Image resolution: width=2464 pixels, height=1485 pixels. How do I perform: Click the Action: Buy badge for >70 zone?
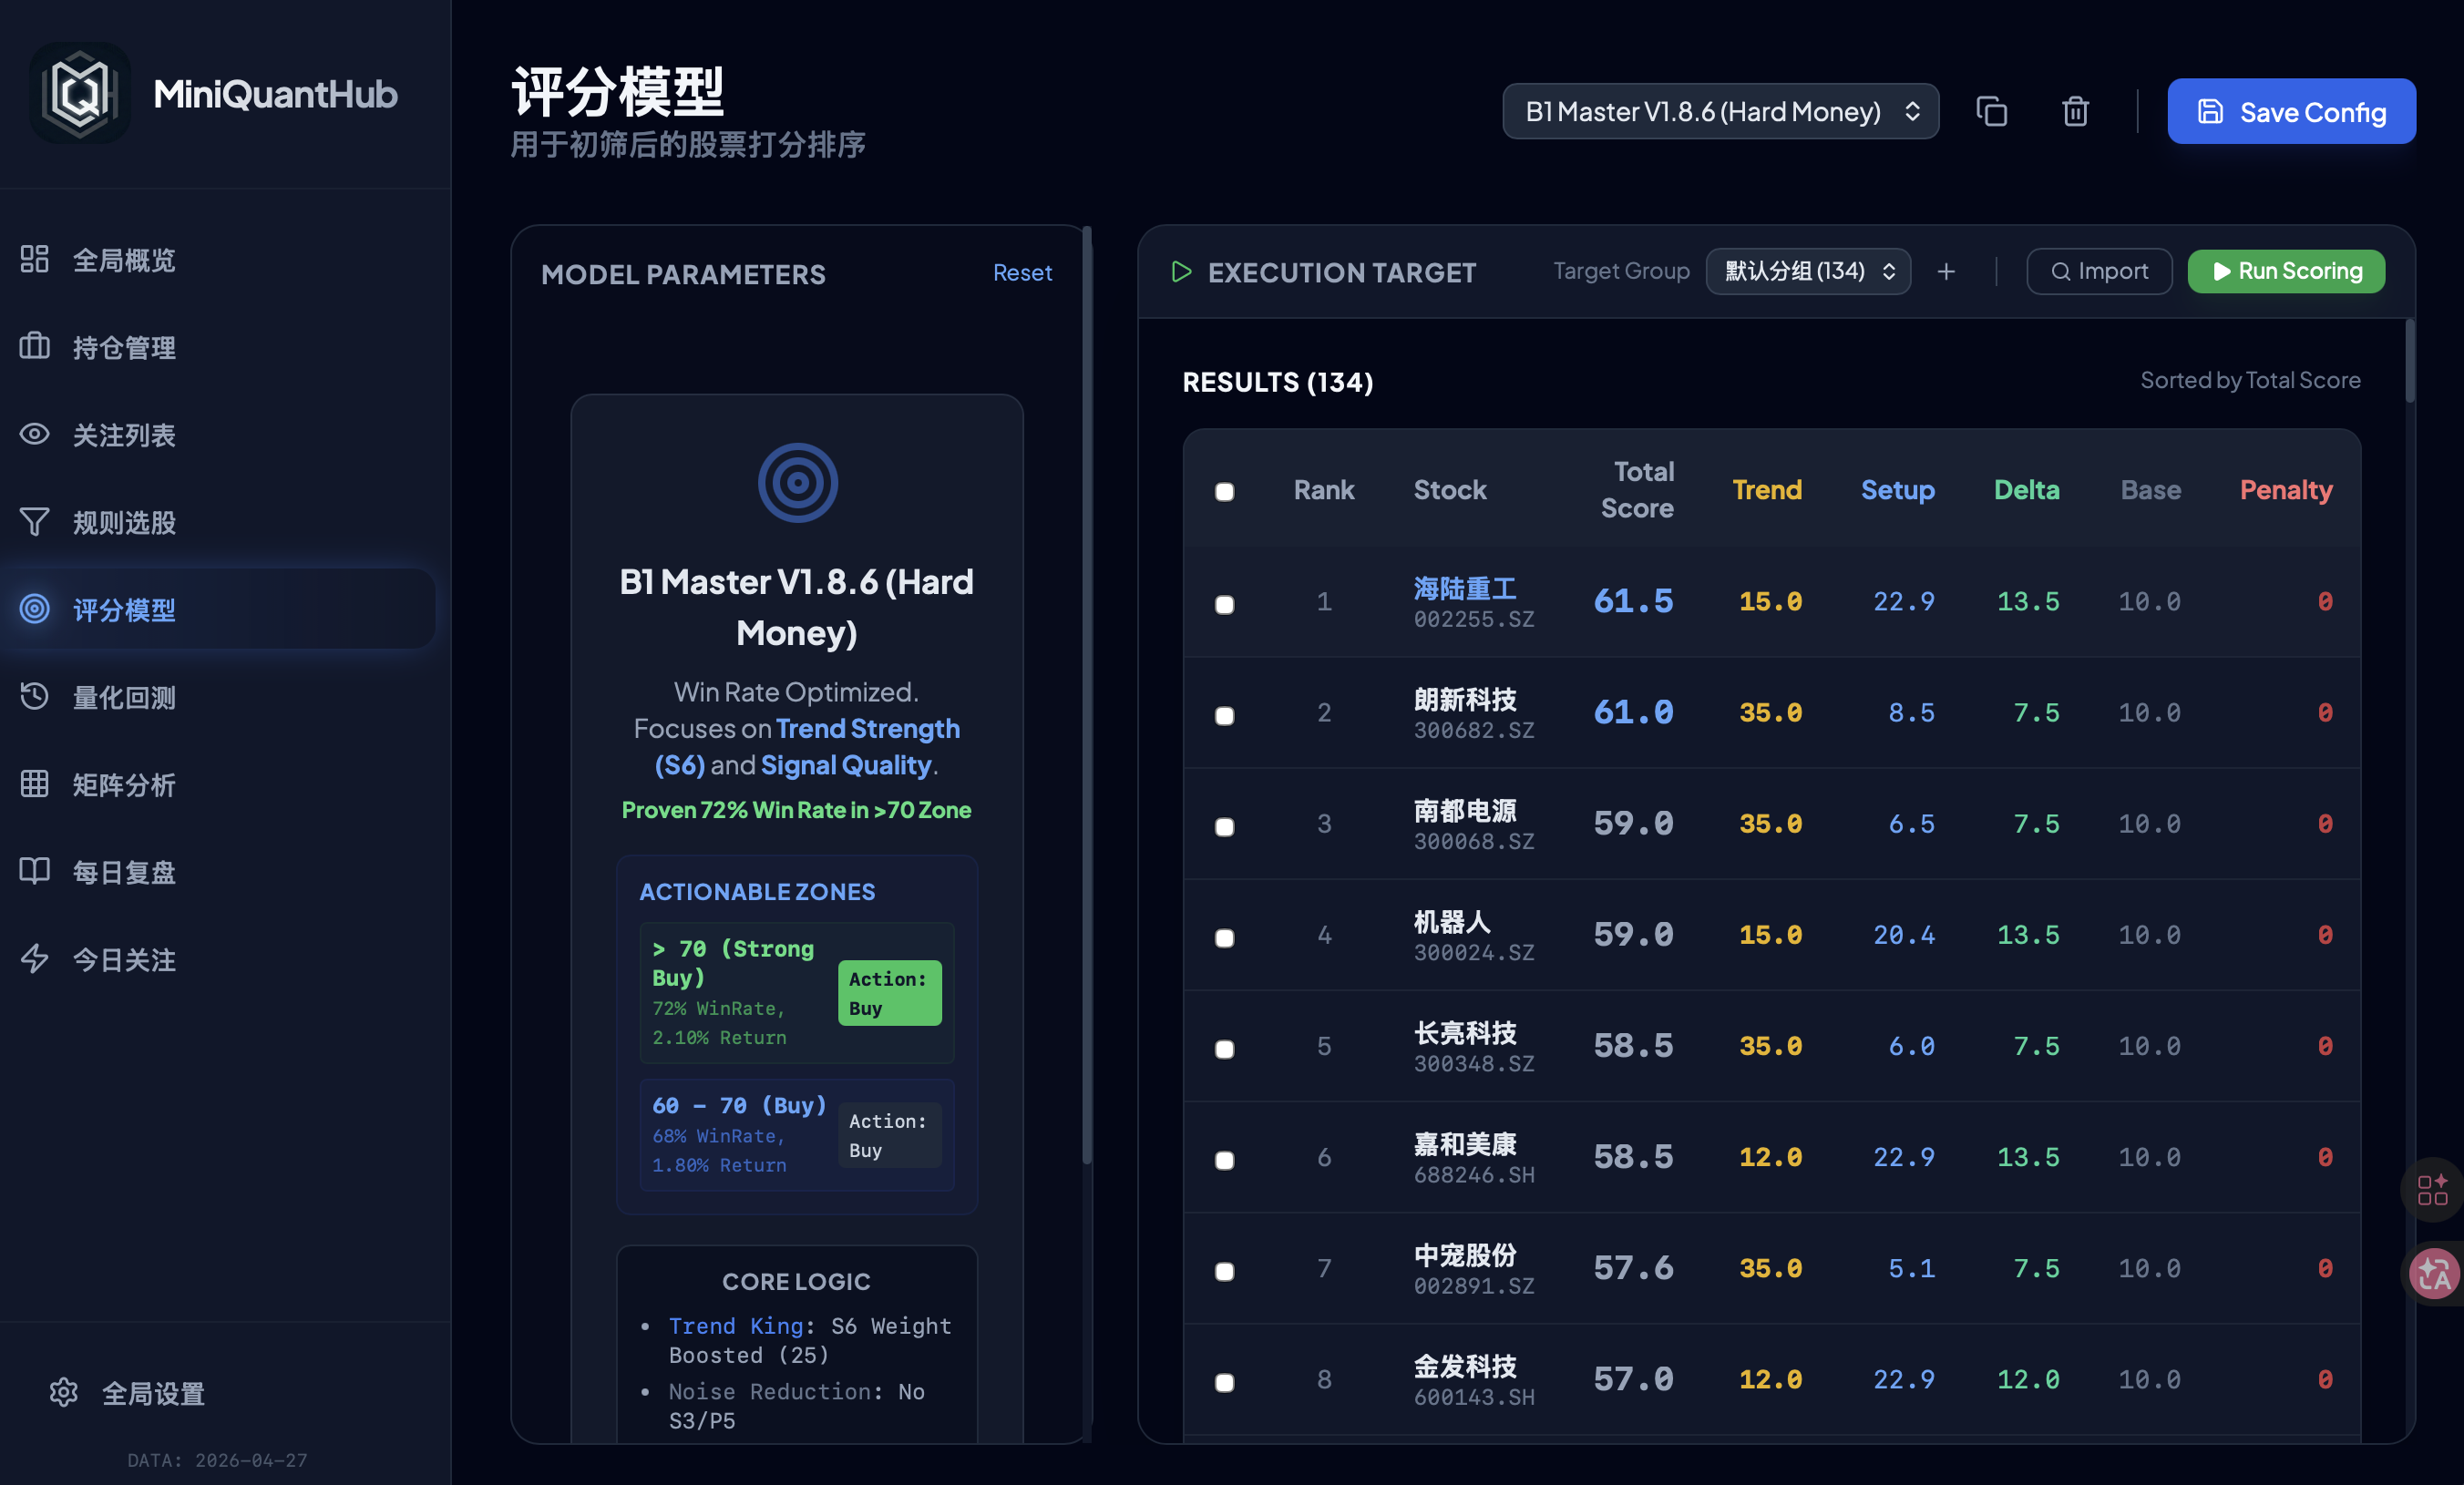tap(889, 993)
